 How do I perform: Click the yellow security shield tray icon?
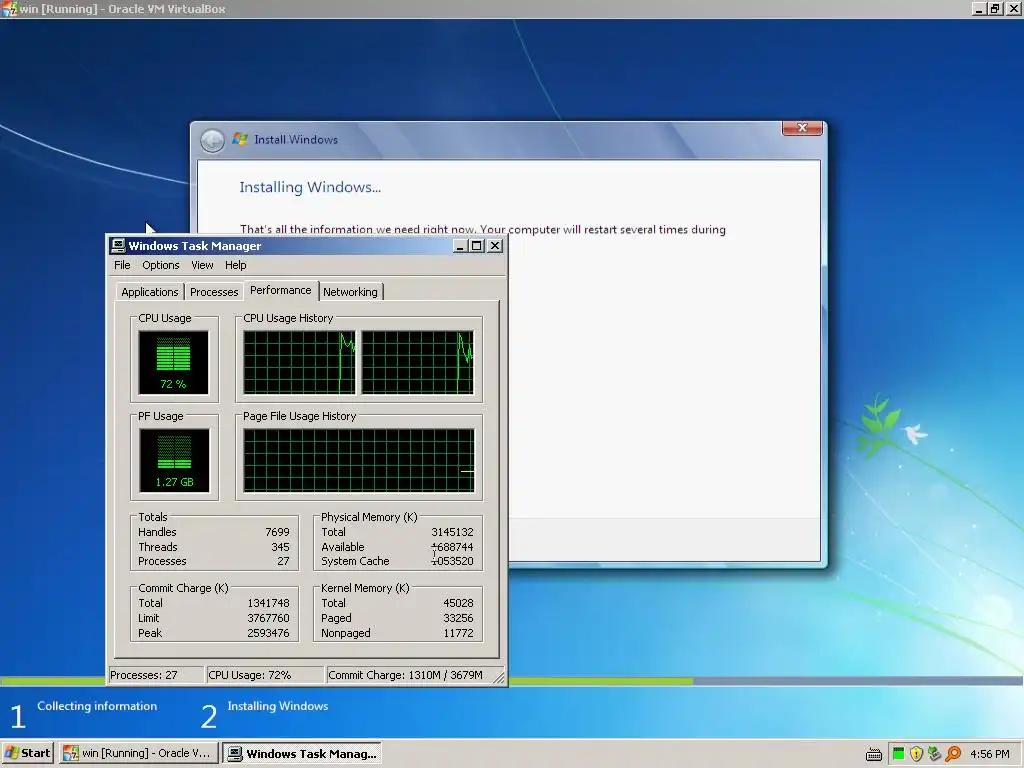916,754
